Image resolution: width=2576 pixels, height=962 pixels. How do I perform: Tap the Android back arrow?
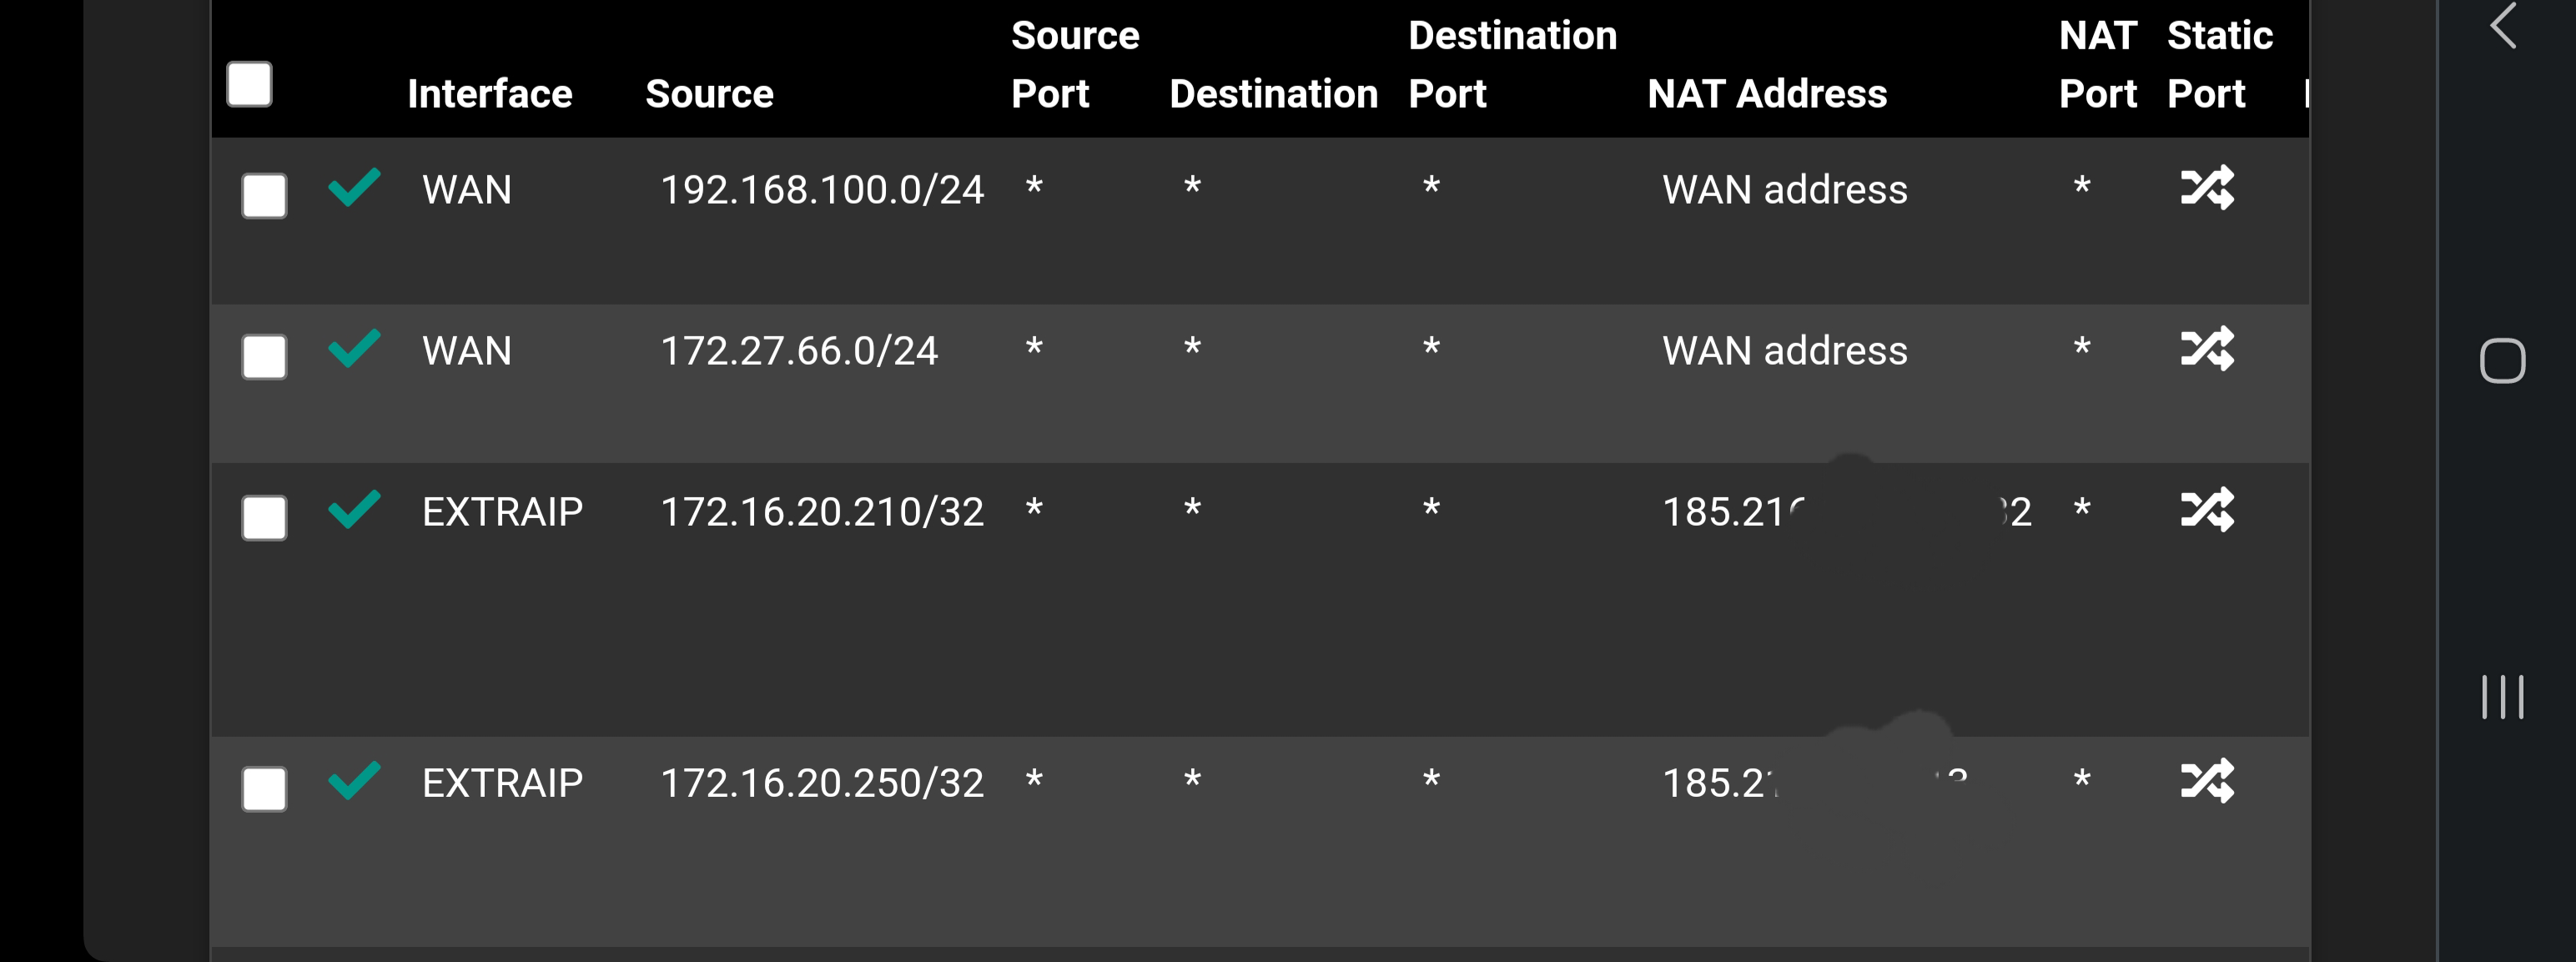[2503, 26]
